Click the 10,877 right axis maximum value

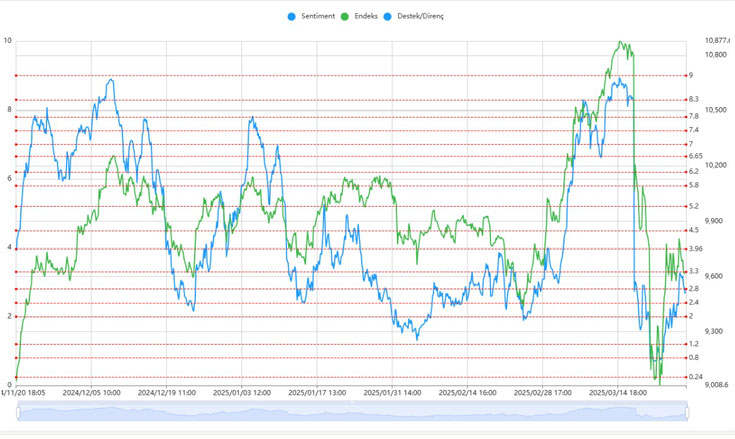(x=717, y=40)
